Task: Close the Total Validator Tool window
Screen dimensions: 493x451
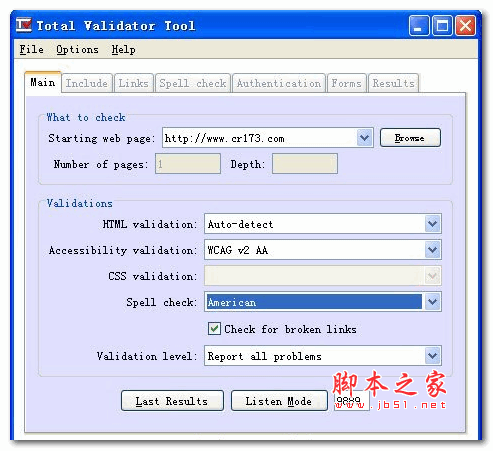Action: 465,25
